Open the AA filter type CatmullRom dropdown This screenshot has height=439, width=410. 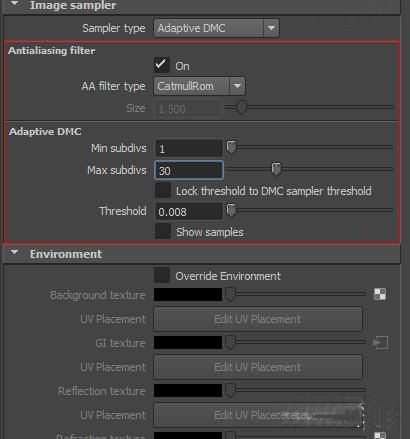point(199,86)
